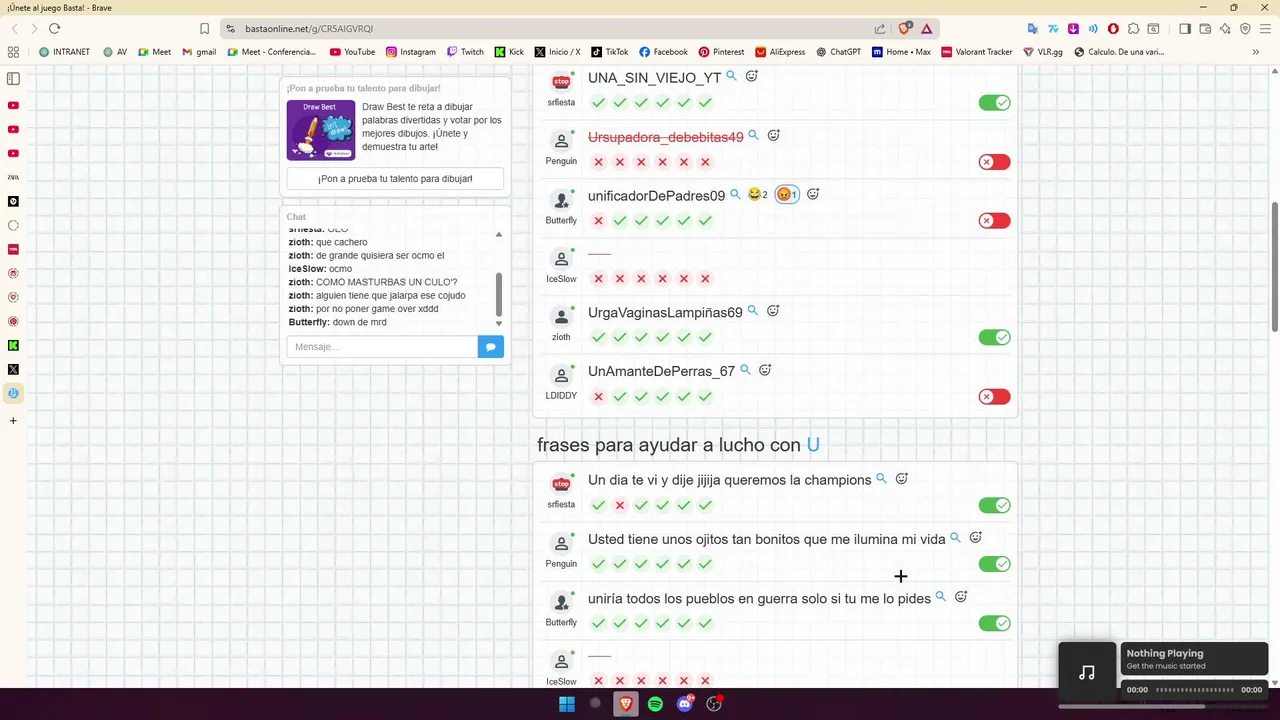This screenshot has height=720, width=1280.
Task: Click the chat panel scrollbar
Action: point(499,294)
